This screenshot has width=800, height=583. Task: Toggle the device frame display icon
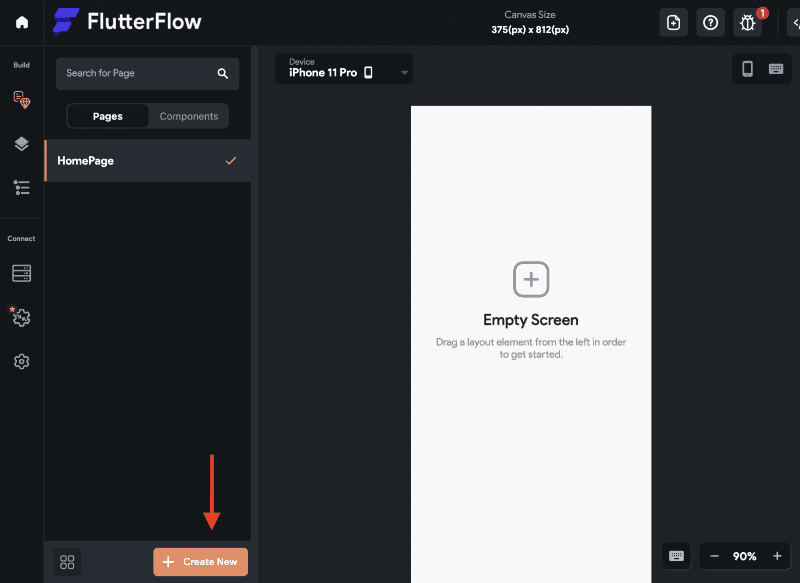click(x=747, y=69)
